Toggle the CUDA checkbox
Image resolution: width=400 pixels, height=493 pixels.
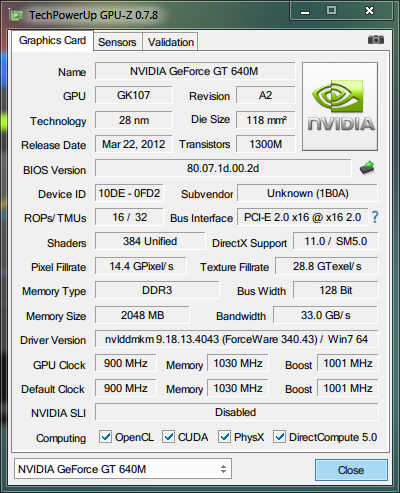click(168, 436)
